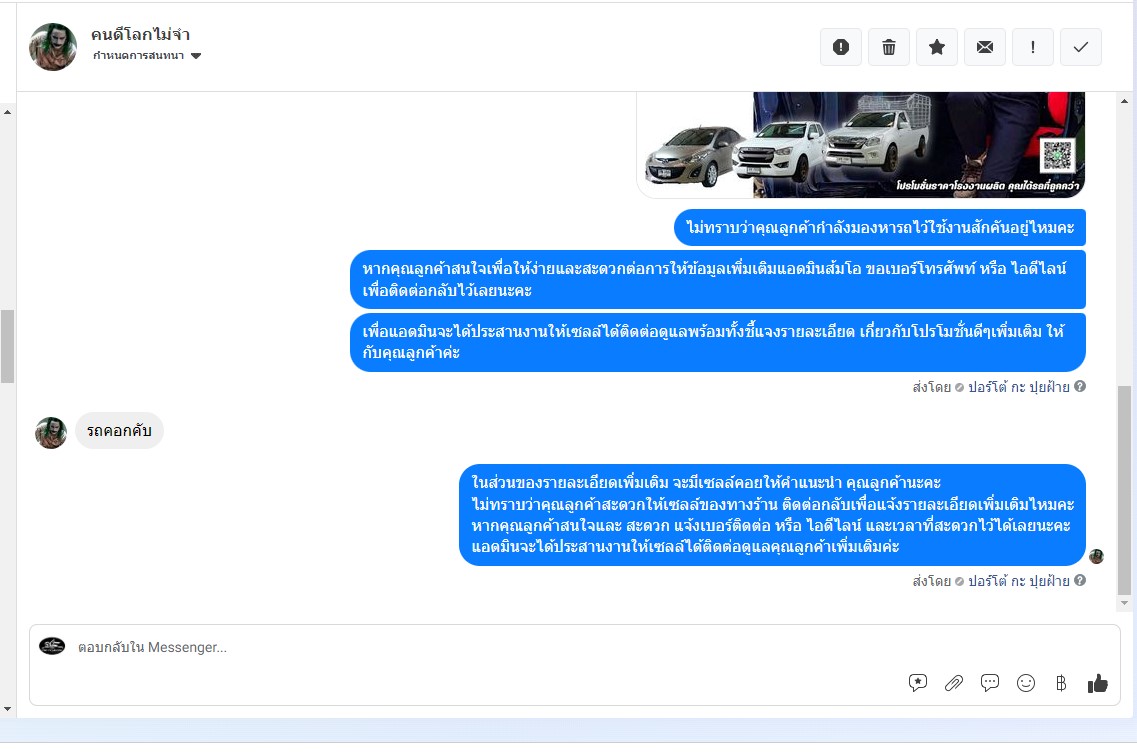Send a thumbs-up like
The image size is (1137, 753).
tap(1097, 683)
